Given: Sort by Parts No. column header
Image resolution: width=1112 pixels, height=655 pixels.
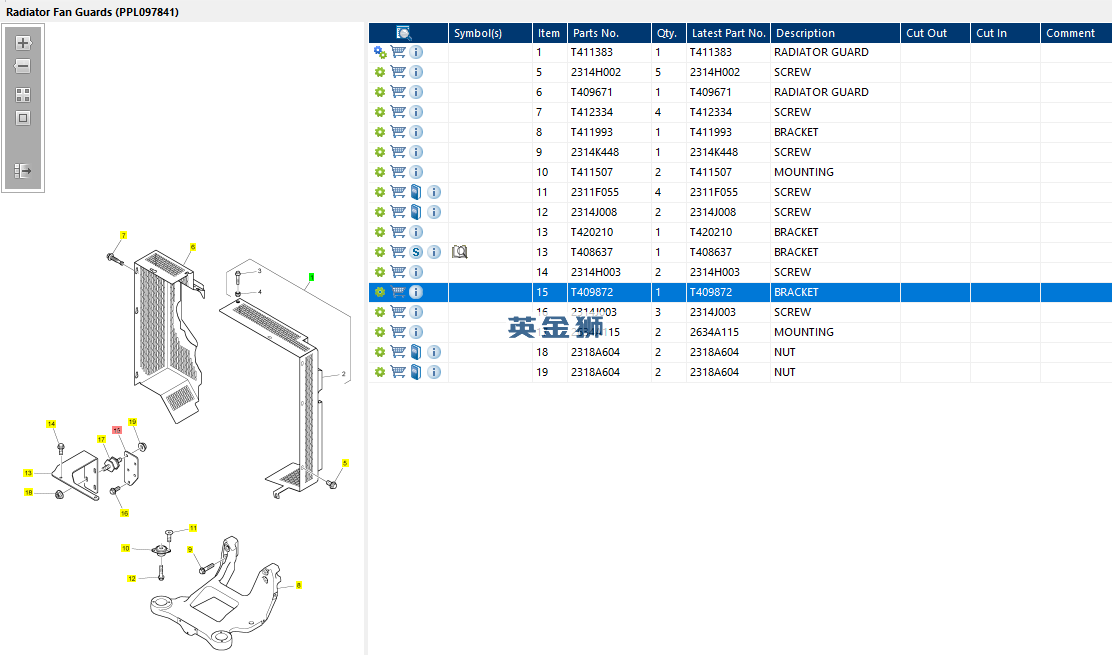Looking at the screenshot, I should coord(609,33).
